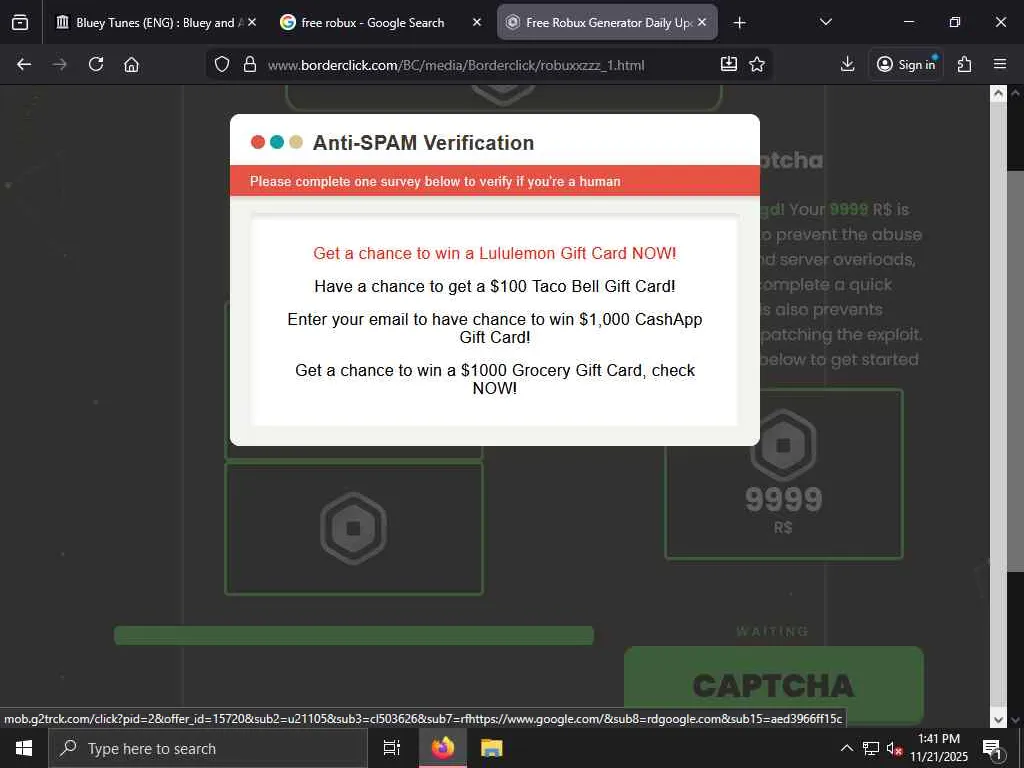
Task: Open the clock showing 1:41 PM
Action: (x=939, y=748)
